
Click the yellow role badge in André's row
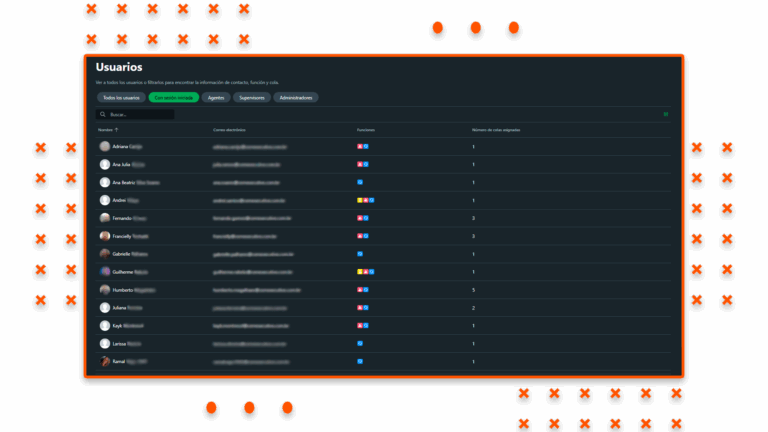[359, 200]
